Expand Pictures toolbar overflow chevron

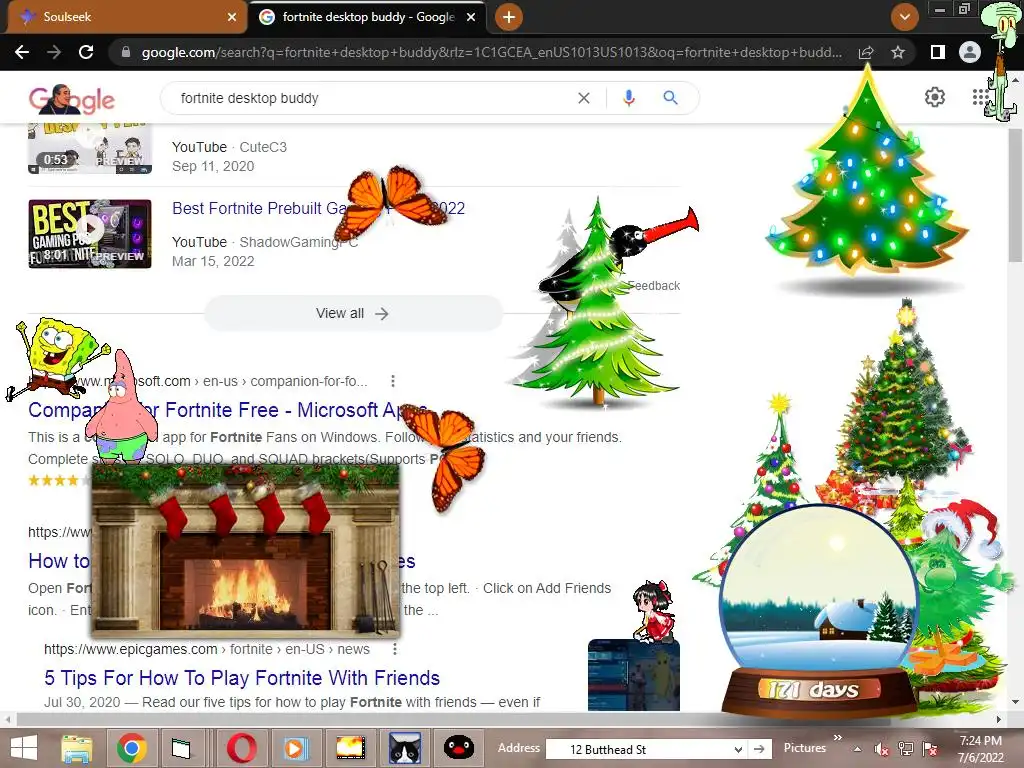point(837,738)
